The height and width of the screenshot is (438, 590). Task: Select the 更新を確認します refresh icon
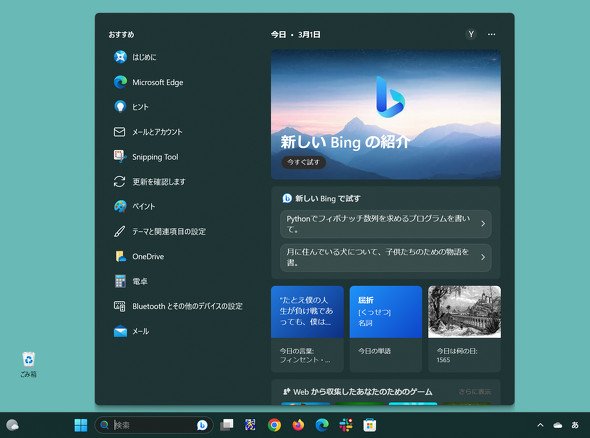120,181
